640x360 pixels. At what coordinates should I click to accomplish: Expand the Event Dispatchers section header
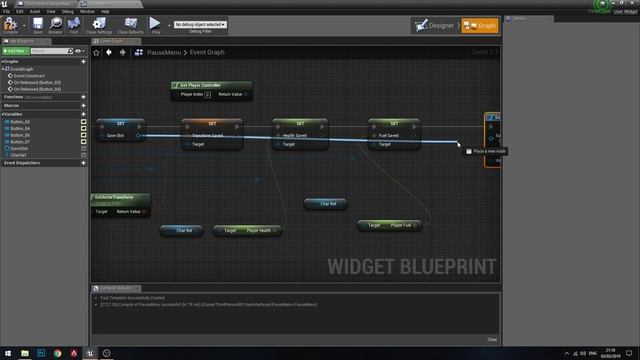pyautogui.click(x=22, y=163)
